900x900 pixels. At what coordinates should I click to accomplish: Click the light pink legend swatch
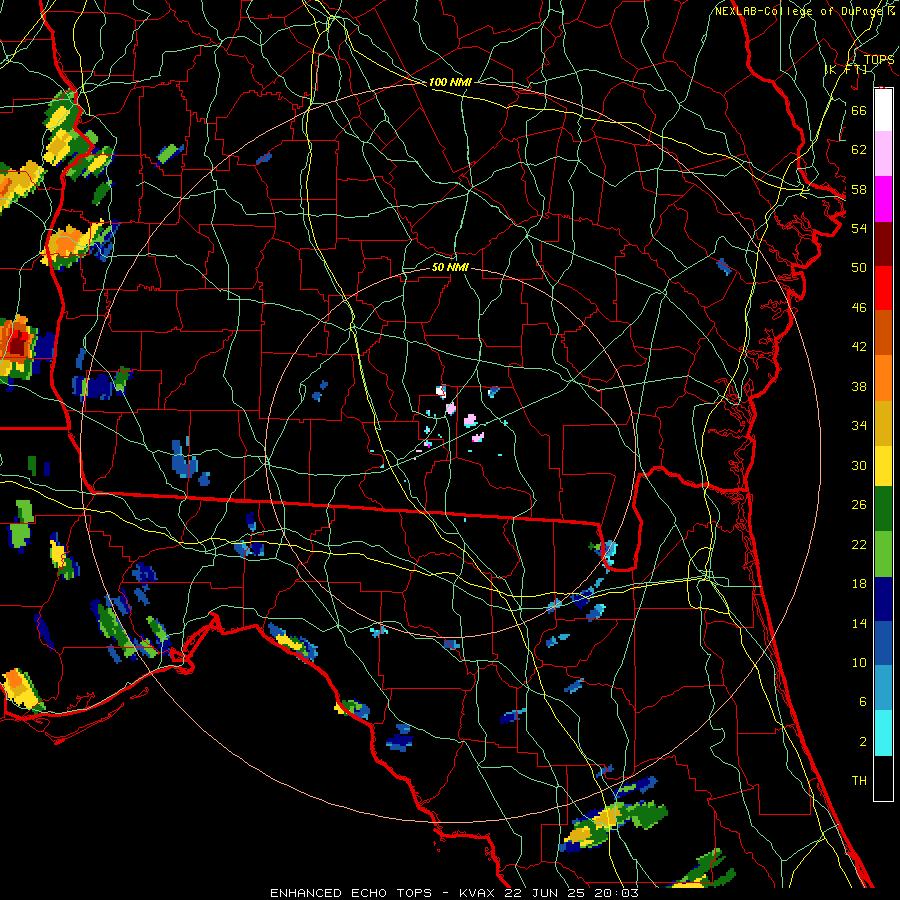tap(883, 154)
